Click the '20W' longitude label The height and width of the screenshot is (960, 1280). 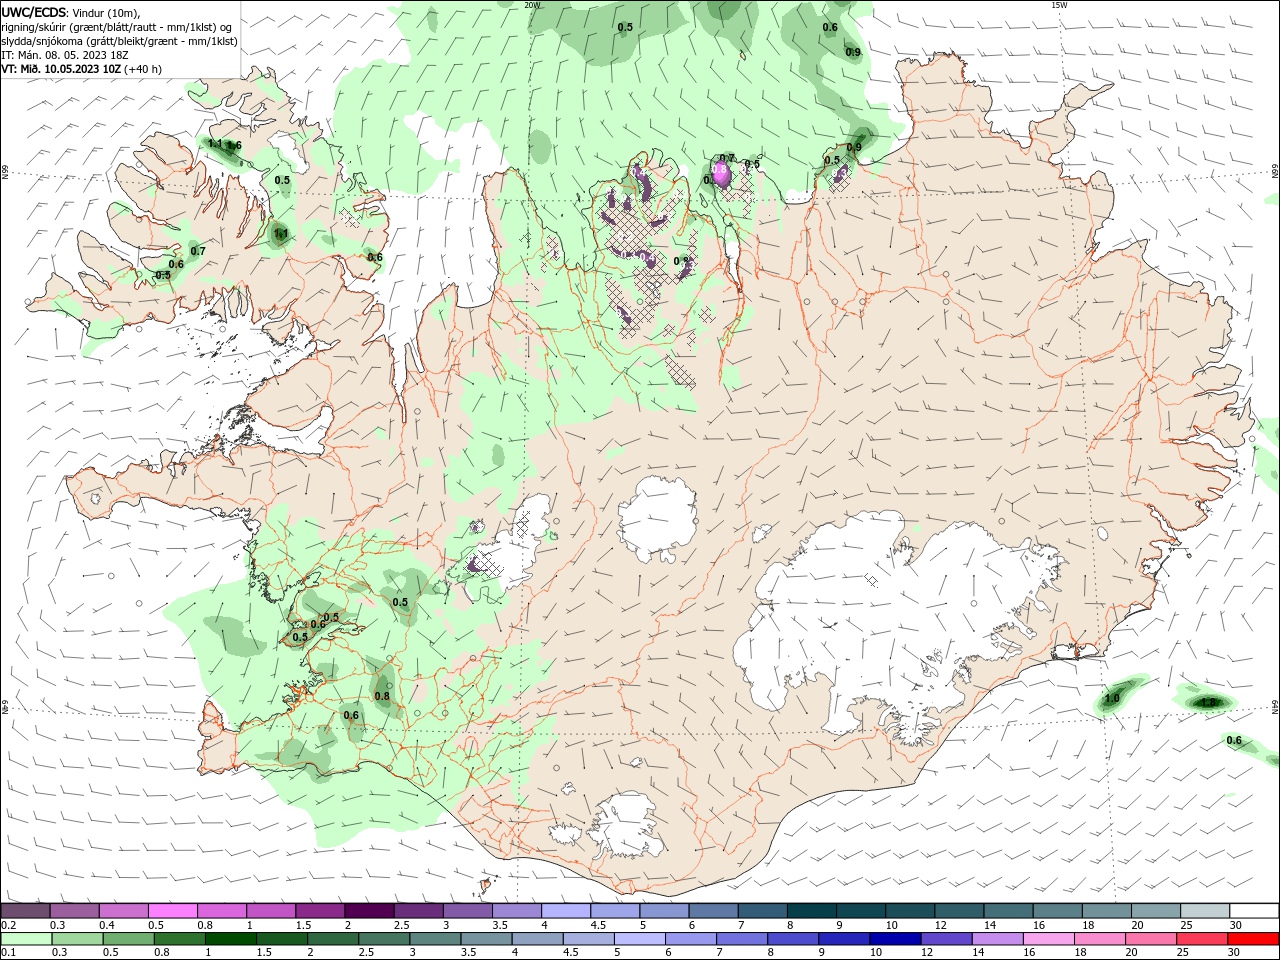[533, 5]
